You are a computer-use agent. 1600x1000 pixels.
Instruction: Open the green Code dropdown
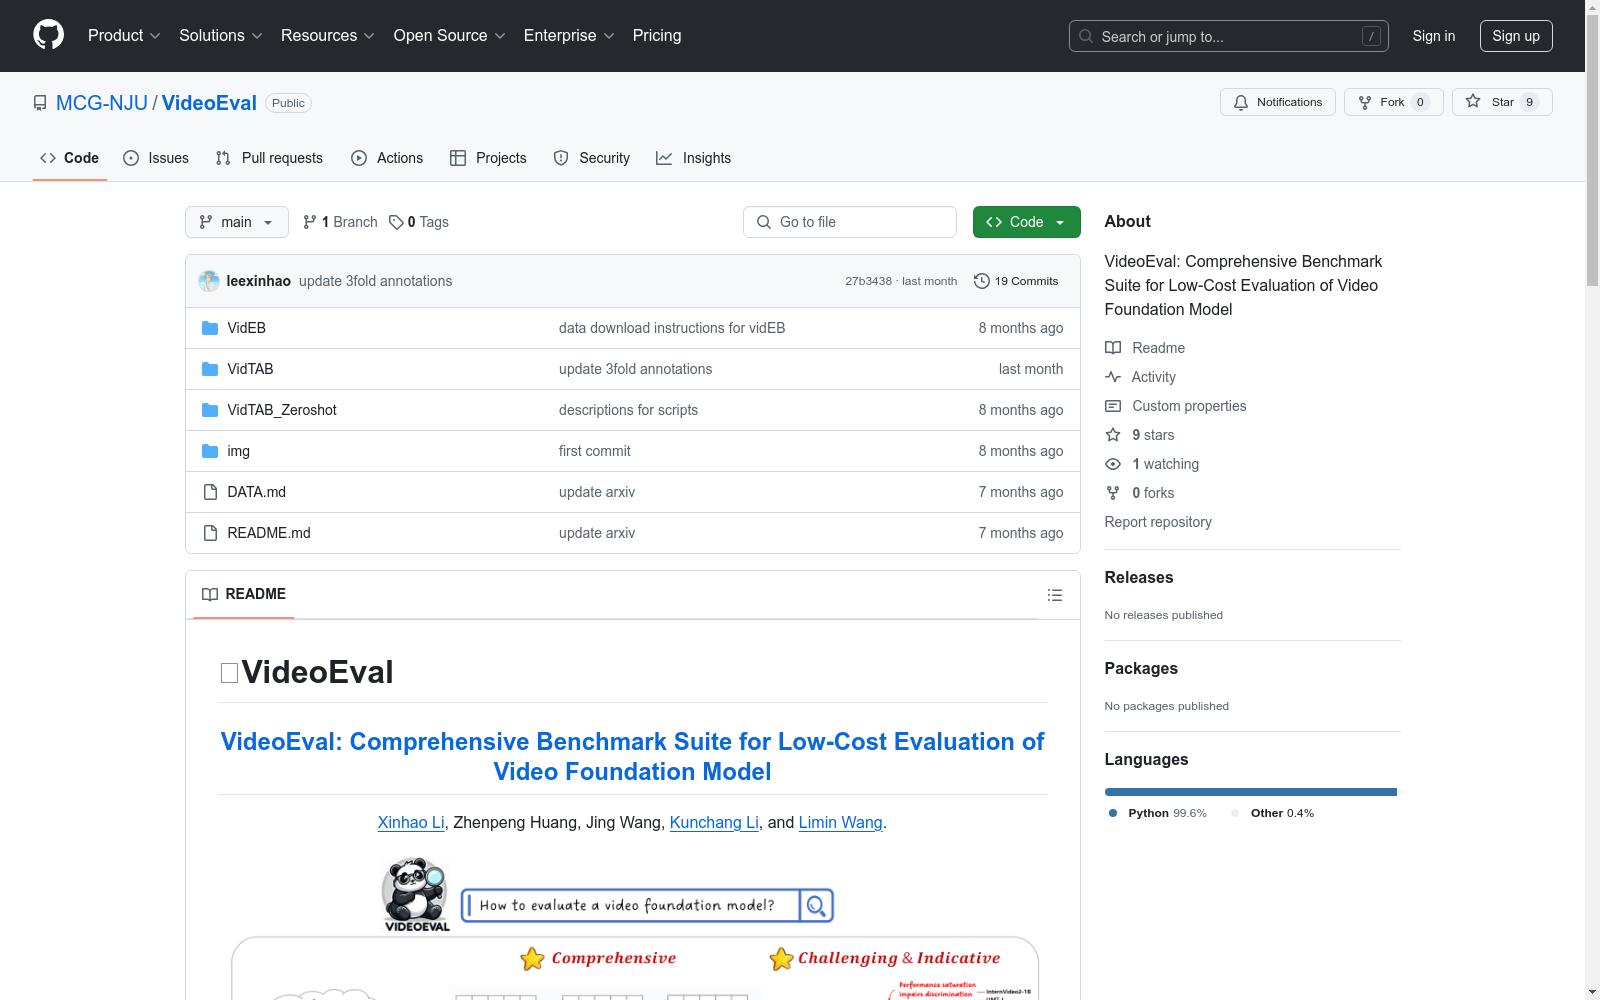tap(1026, 222)
